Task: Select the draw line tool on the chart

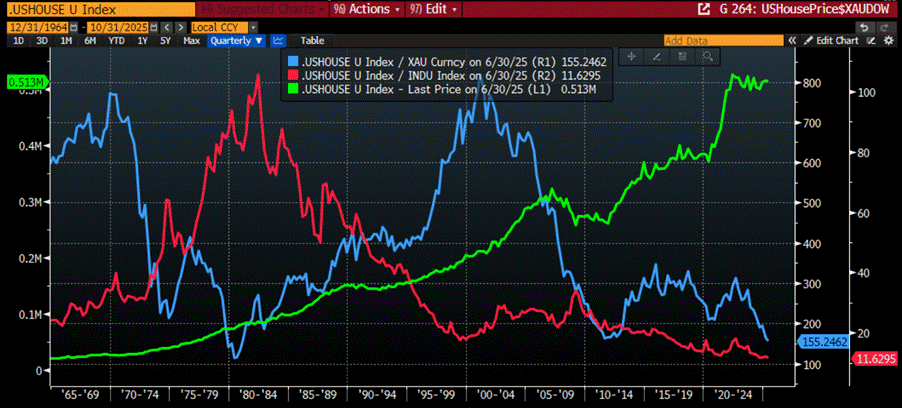Action: click(656, 56)
